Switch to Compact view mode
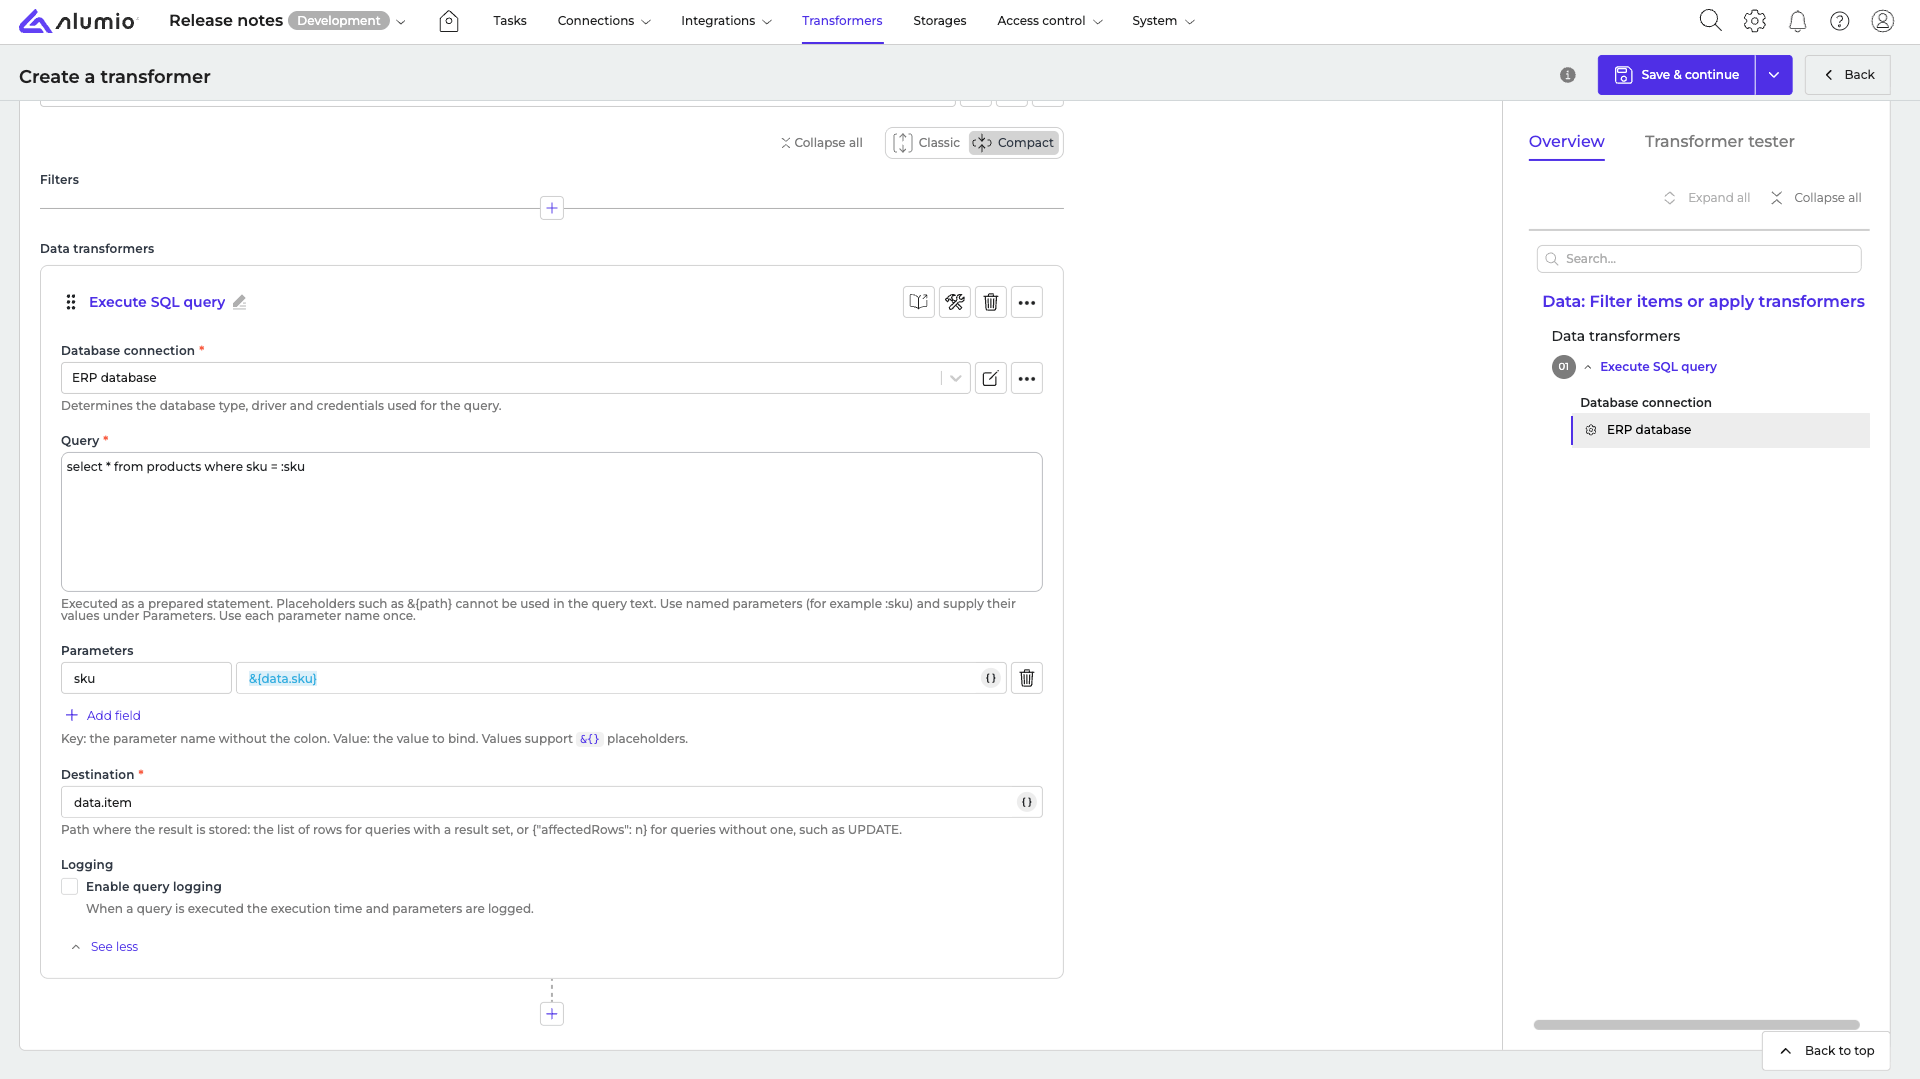This screenshot has height=1079, width=1920. click(x=1014, y=143)
